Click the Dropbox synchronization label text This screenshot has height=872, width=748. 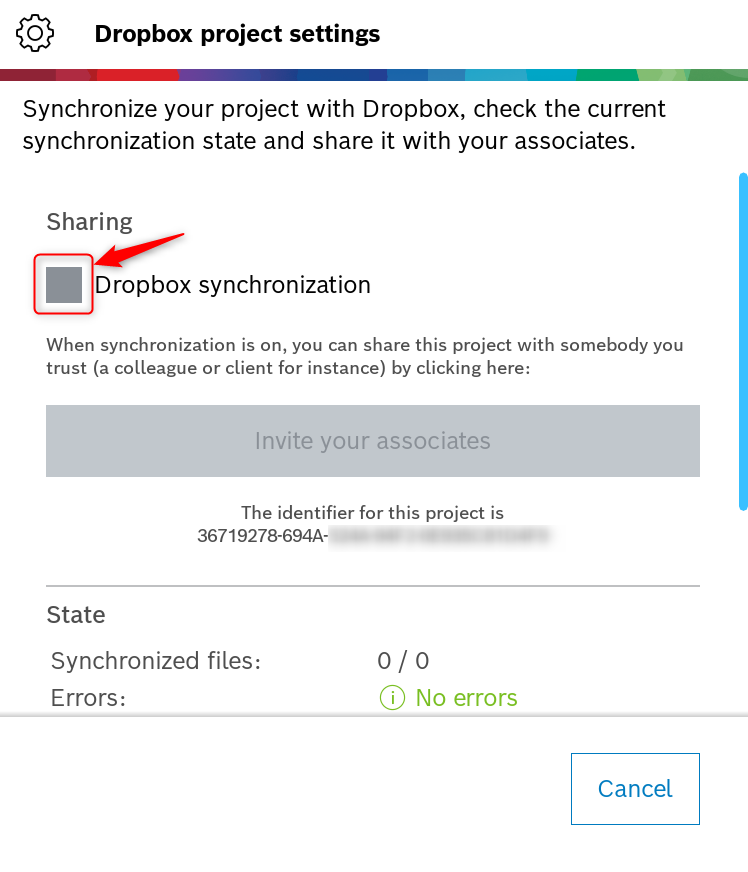tap(232, 285)
